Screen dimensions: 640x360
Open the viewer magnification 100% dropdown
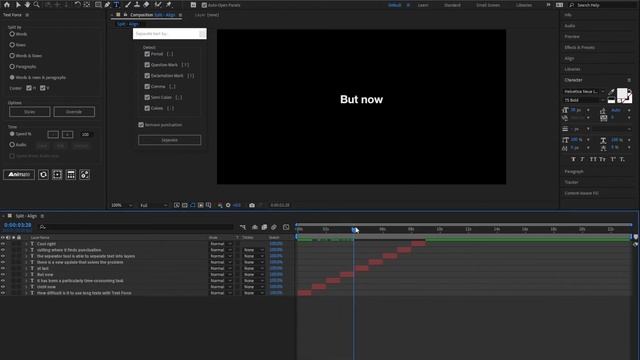click(122, 205)
